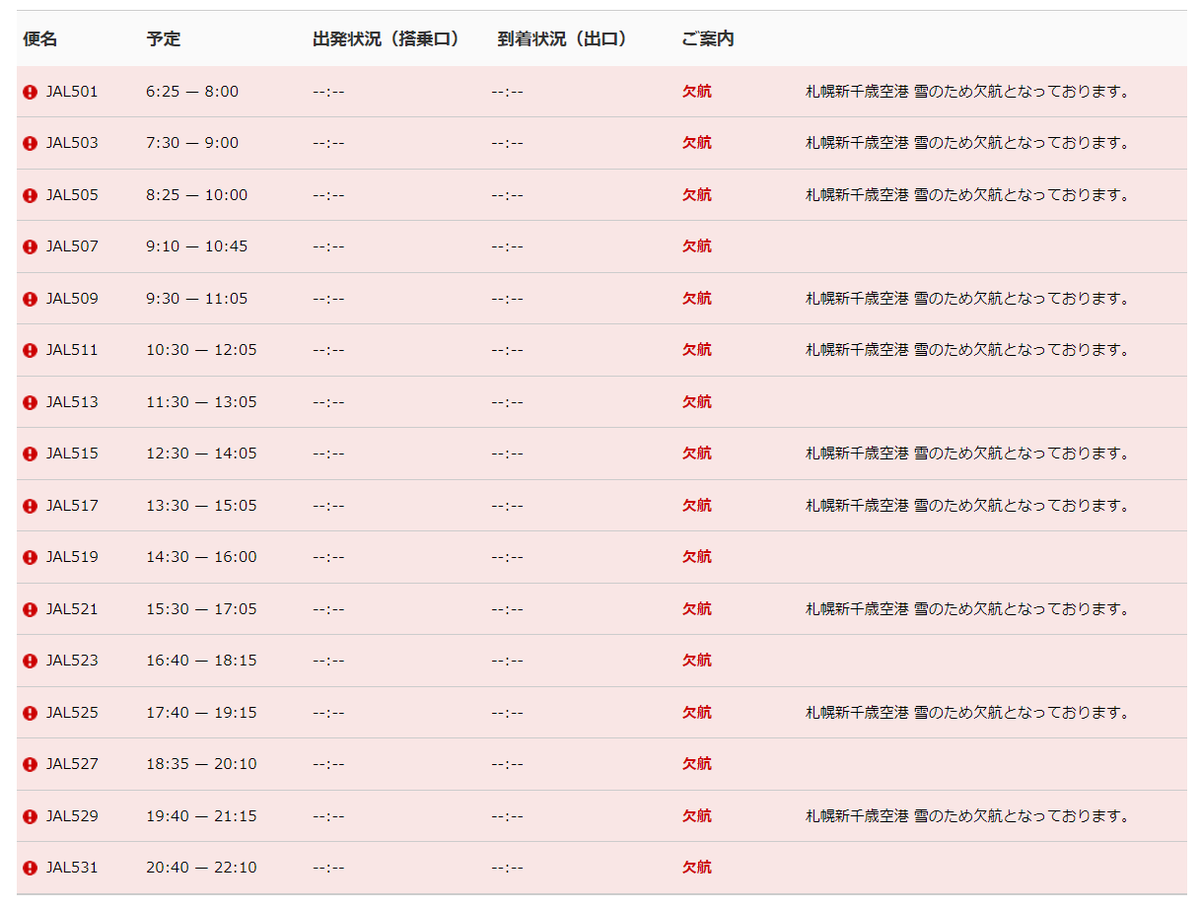Image resolution: width=1200 pixels, height=909 pixels.
Task: Select flight number JAL521
Action: pyautogui.click(x=72, y=609)
